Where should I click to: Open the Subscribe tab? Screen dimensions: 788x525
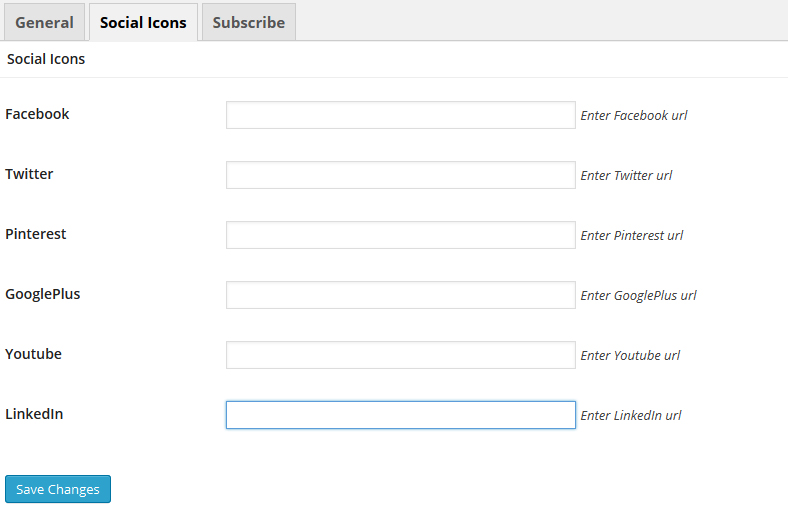pos(249,22)
